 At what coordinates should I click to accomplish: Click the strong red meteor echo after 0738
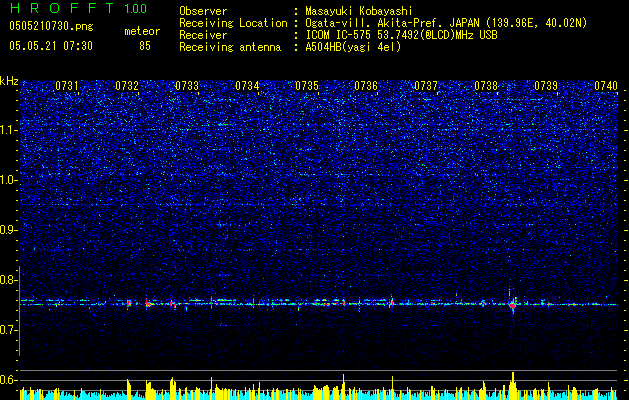click(512, 306)
